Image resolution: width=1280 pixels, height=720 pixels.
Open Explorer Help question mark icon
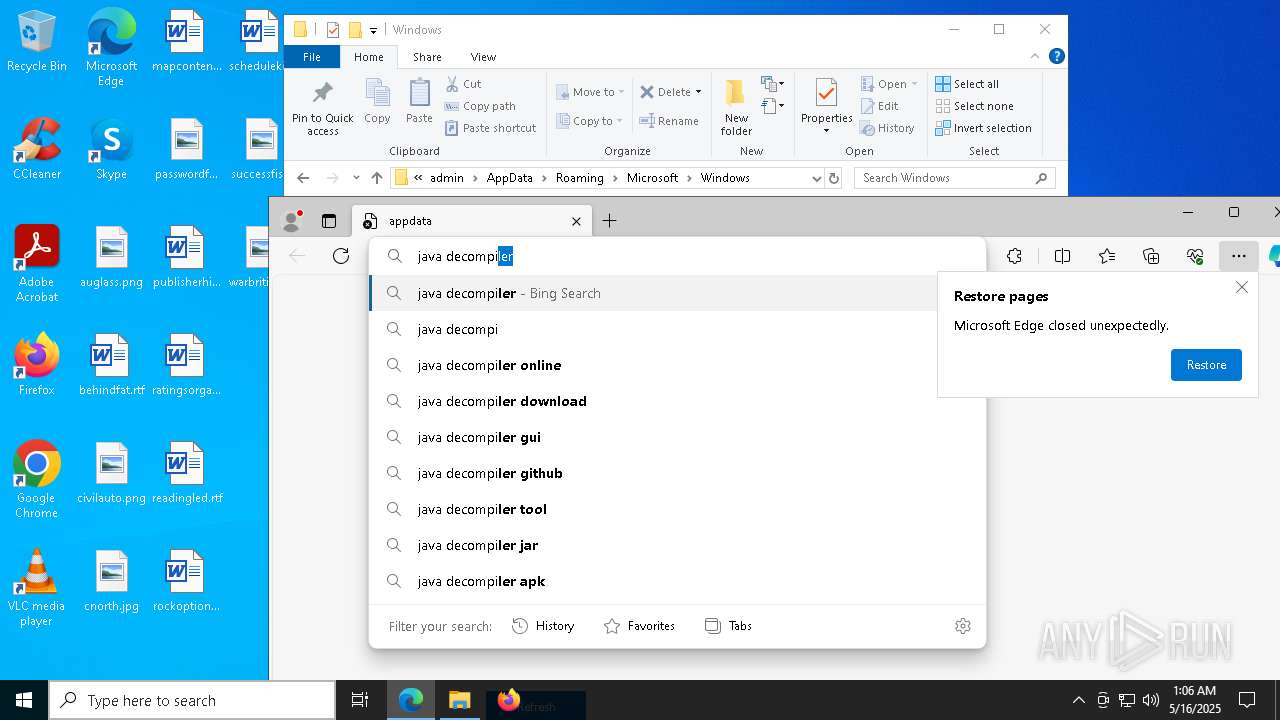pos(1057,56)
